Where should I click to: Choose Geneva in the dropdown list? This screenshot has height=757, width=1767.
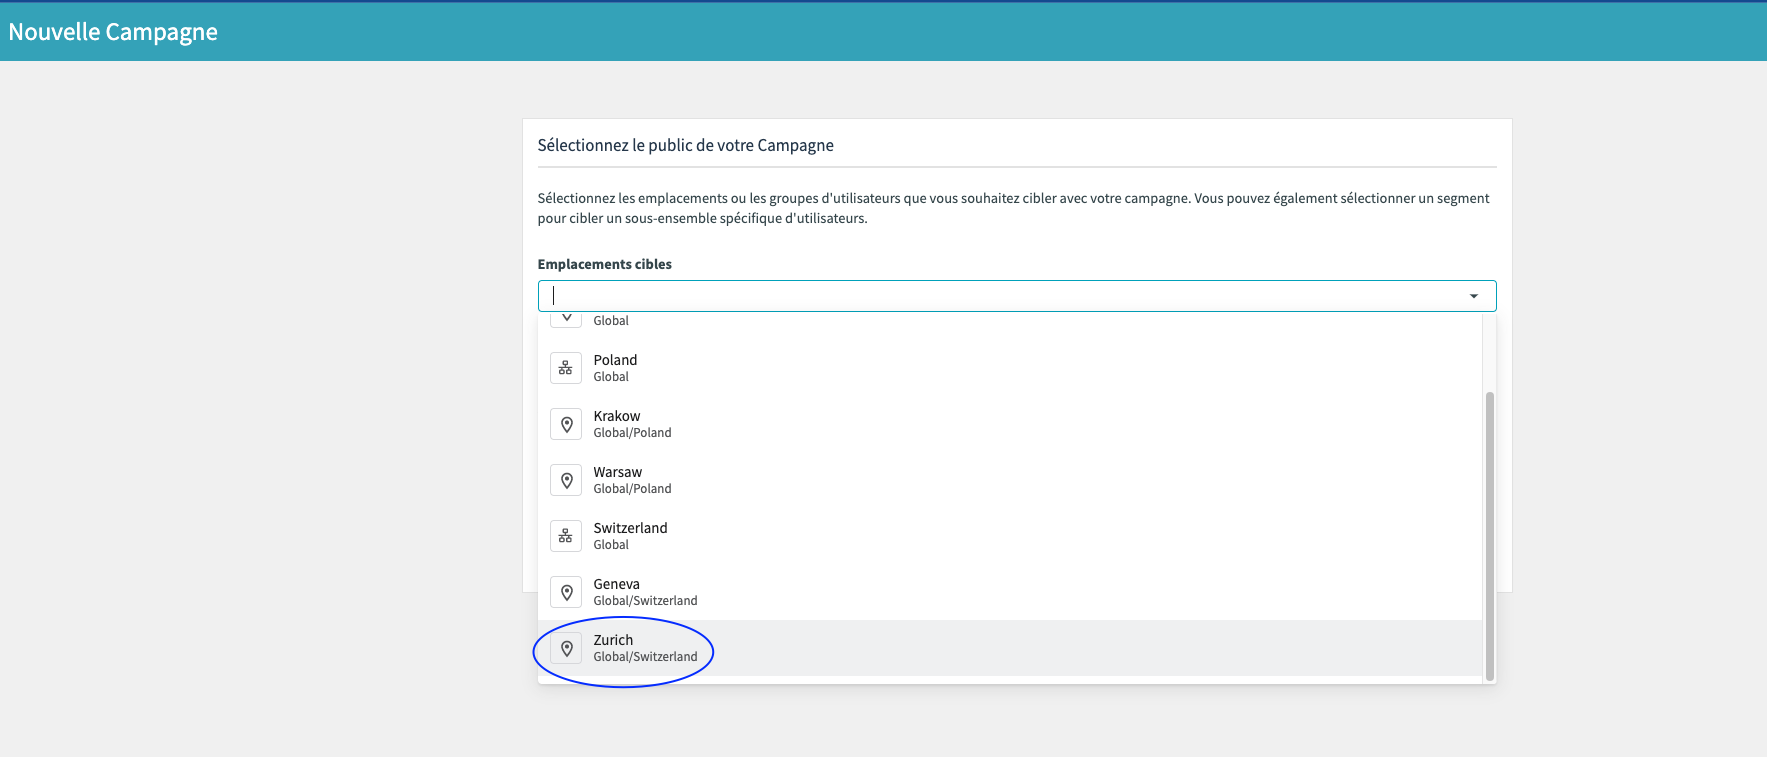616,584
